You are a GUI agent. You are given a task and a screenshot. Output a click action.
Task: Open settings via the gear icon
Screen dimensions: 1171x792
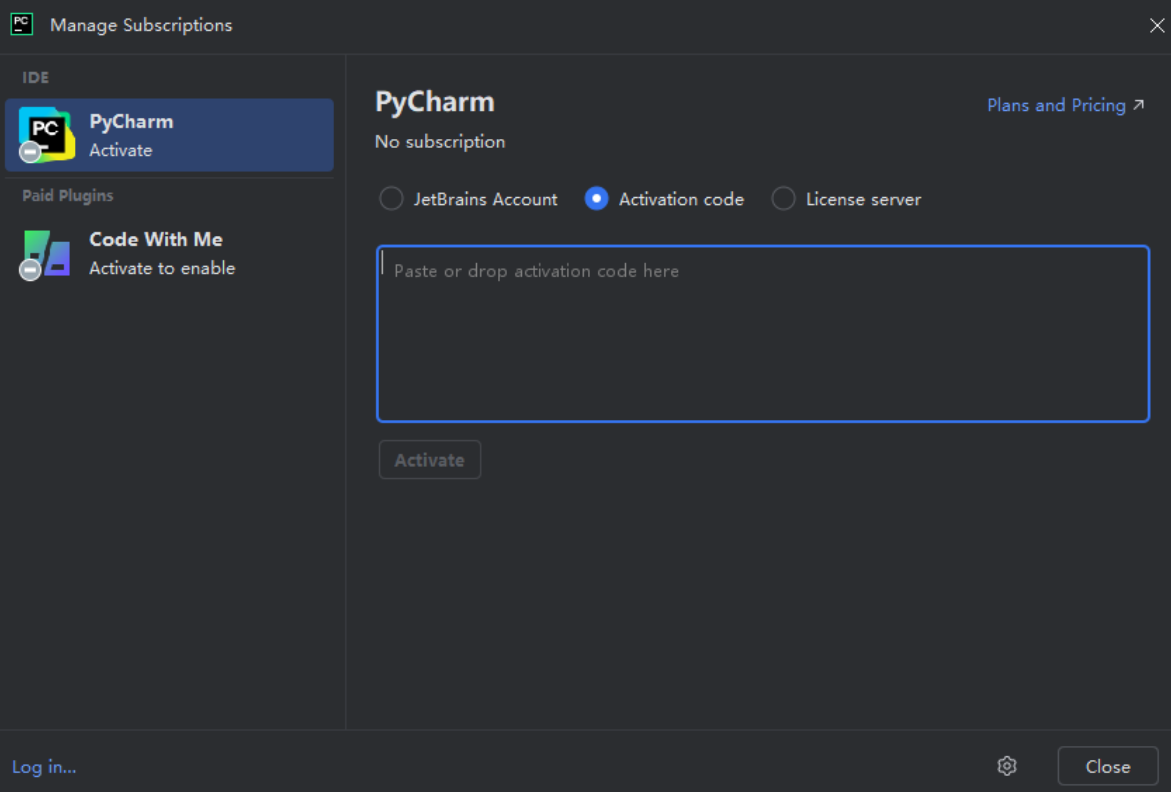[x=1007, y=766]
